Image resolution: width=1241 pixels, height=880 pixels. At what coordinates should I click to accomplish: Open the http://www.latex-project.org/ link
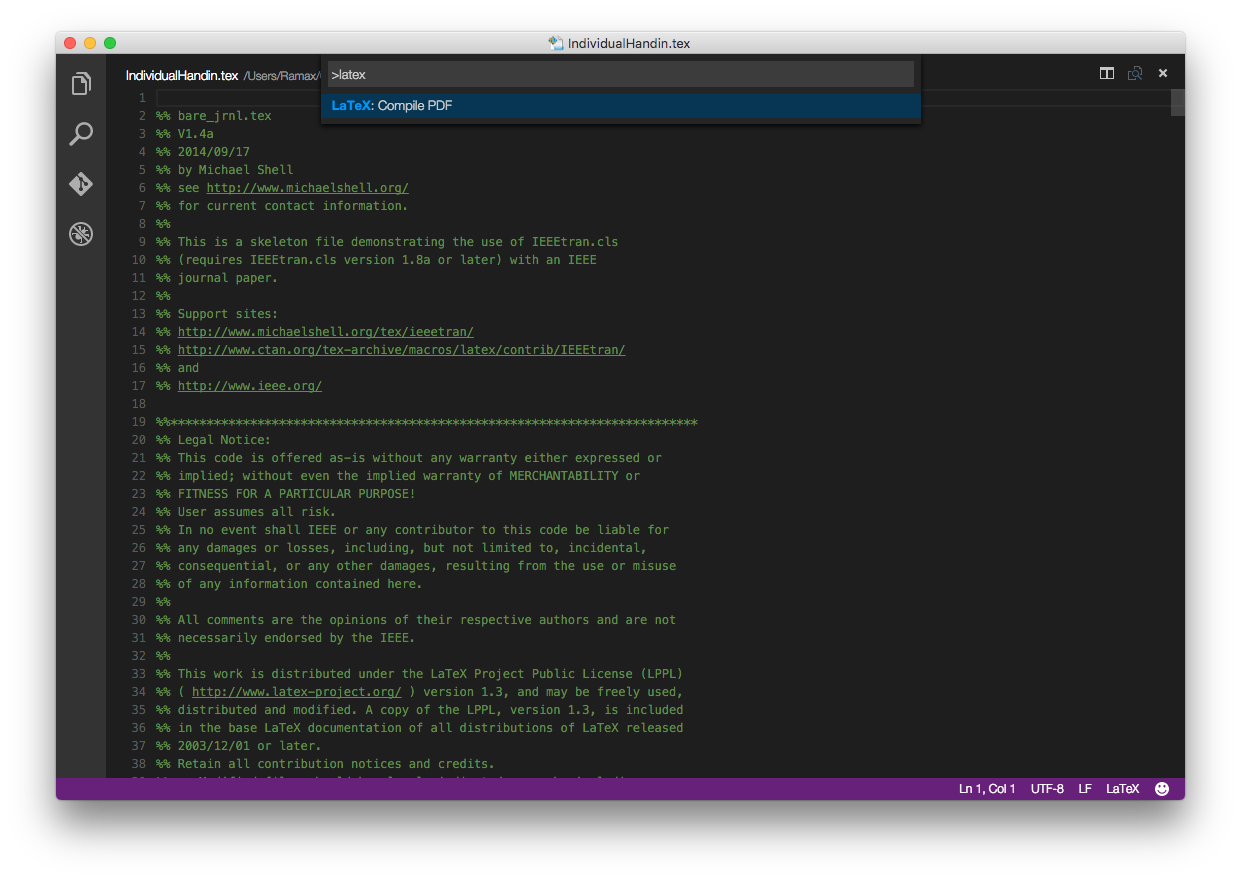coord(296,691)
